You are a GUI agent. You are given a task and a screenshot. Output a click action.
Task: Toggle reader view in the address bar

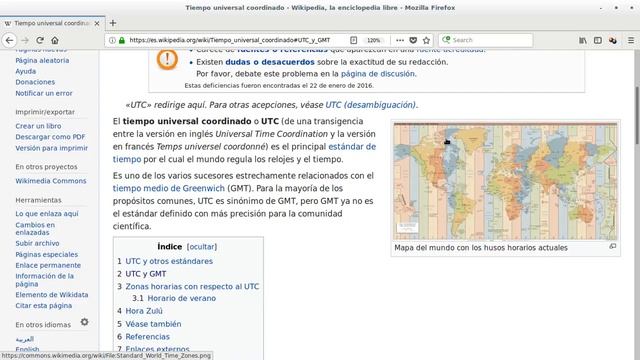(353, 40)
